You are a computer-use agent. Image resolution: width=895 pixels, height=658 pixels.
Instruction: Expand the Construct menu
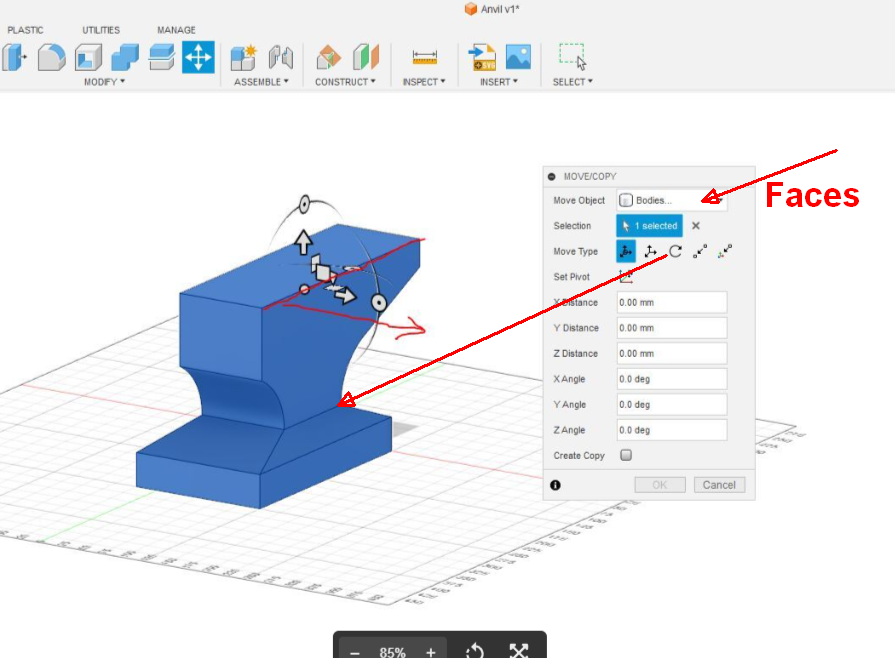pos(346,82)
